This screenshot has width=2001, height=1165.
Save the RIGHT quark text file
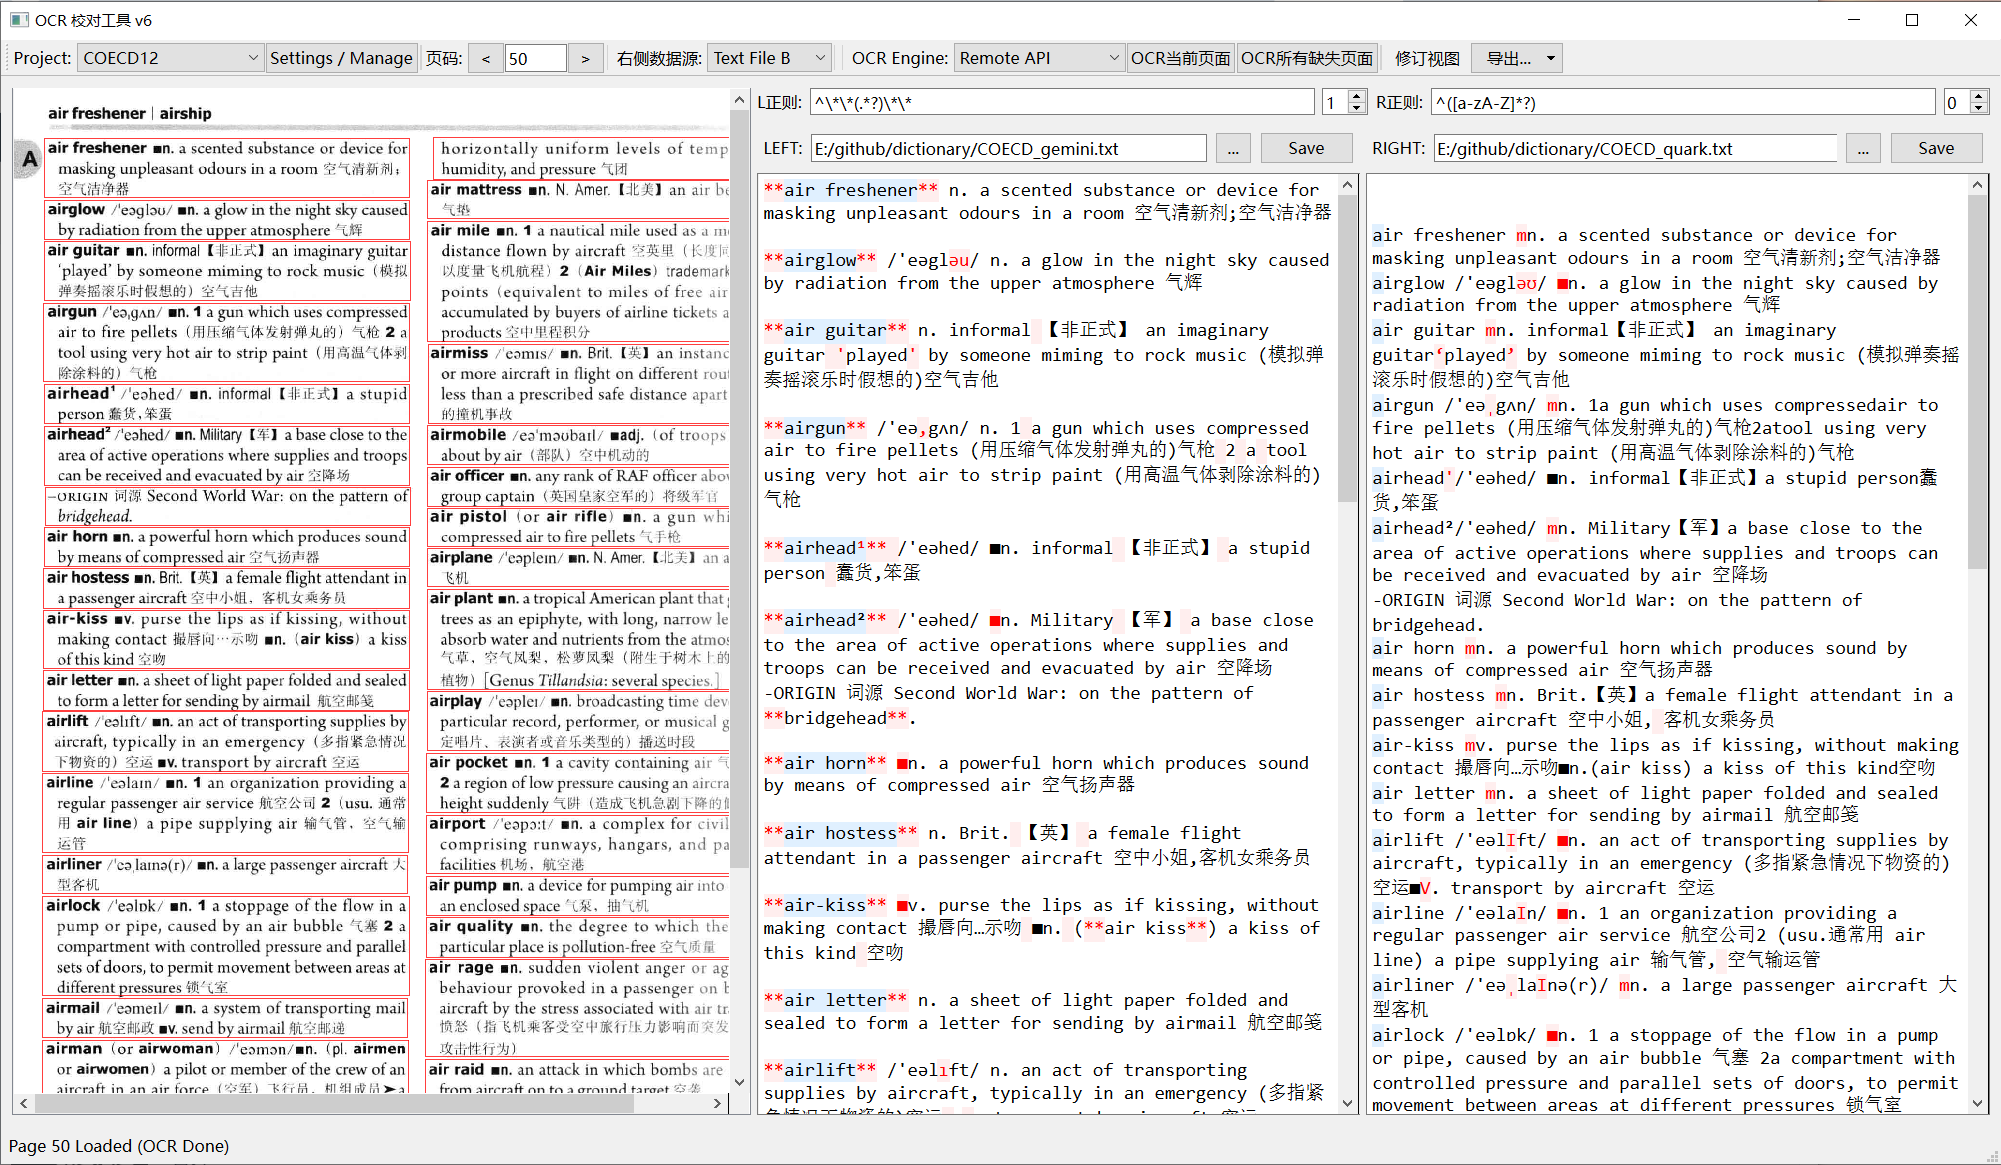(1935, 148)
